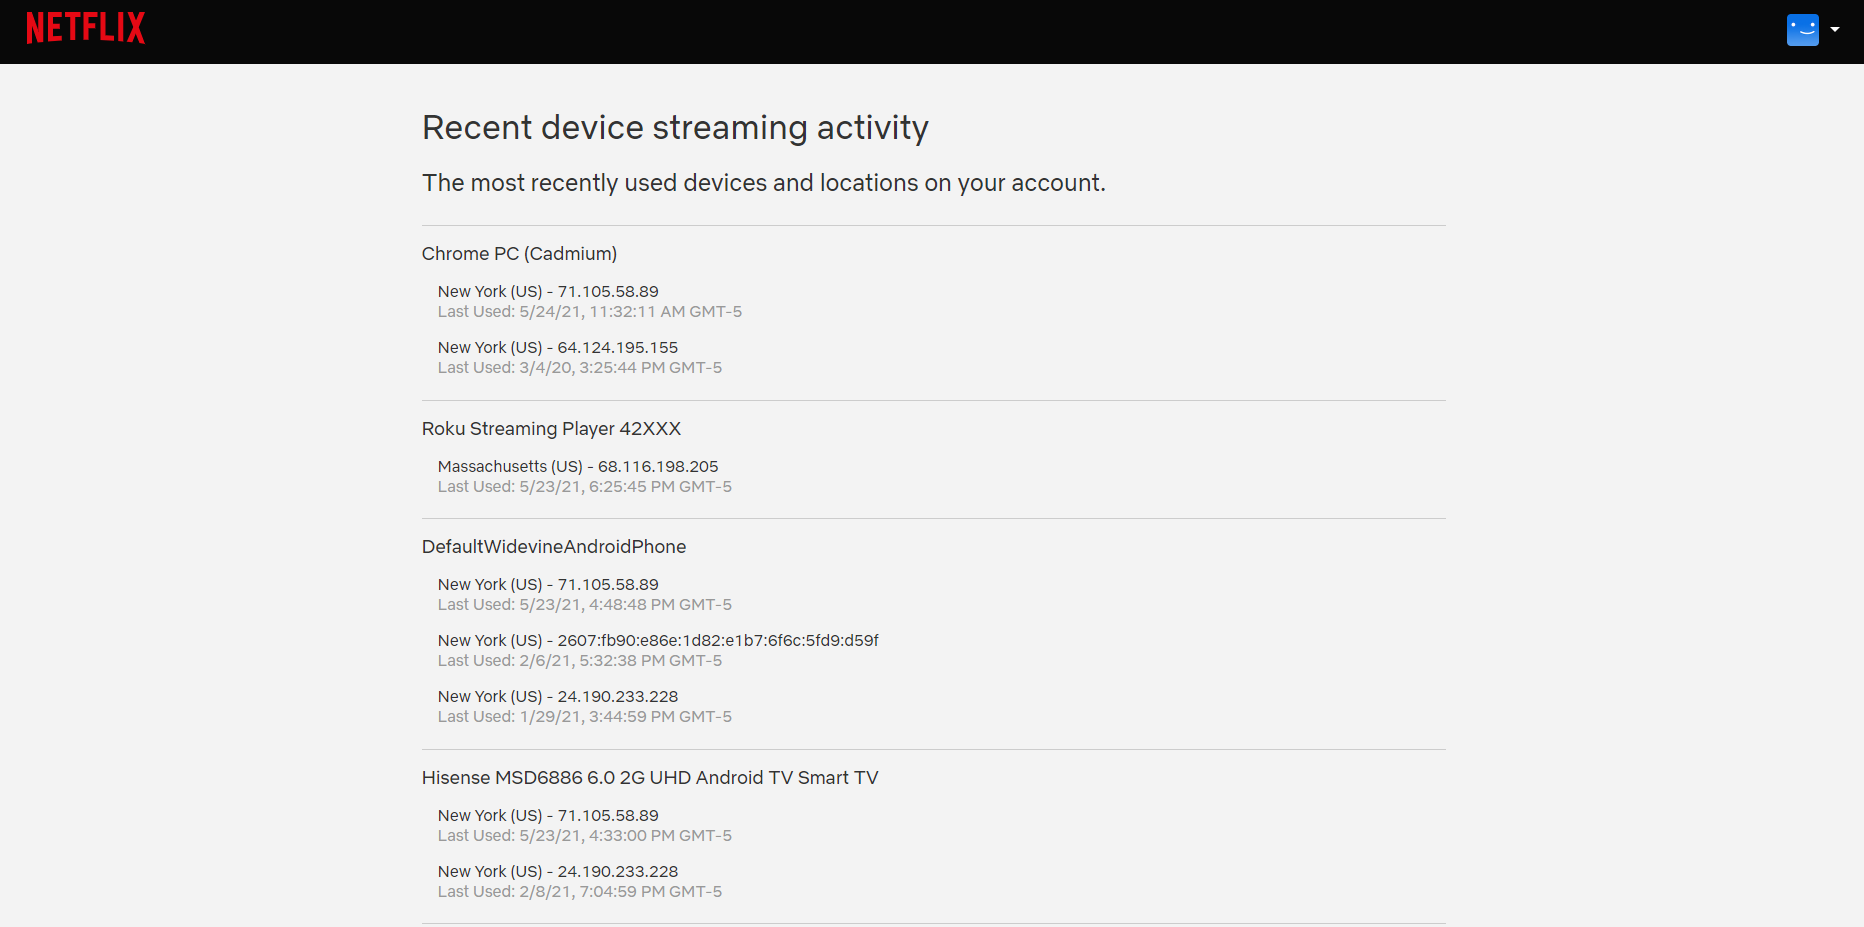Select 'Last Used: 5/23/21, 4:33:00 PM' timestamp
Viewport: 1864px width, 927px height.
coord(585,836)
